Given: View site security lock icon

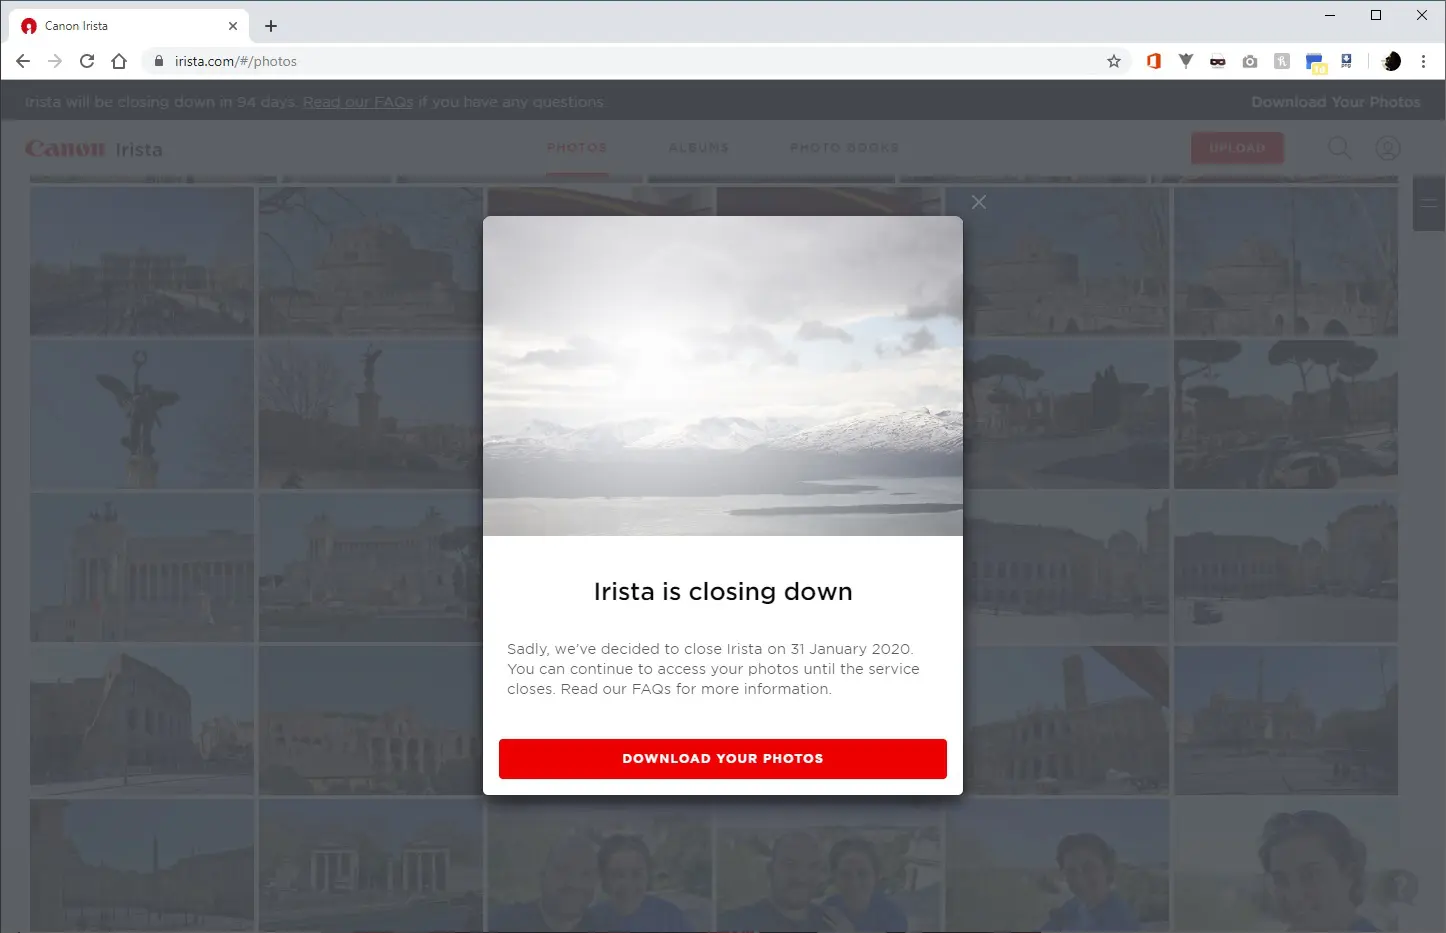Looking at the screenshot, I should (x=158, y=61).
